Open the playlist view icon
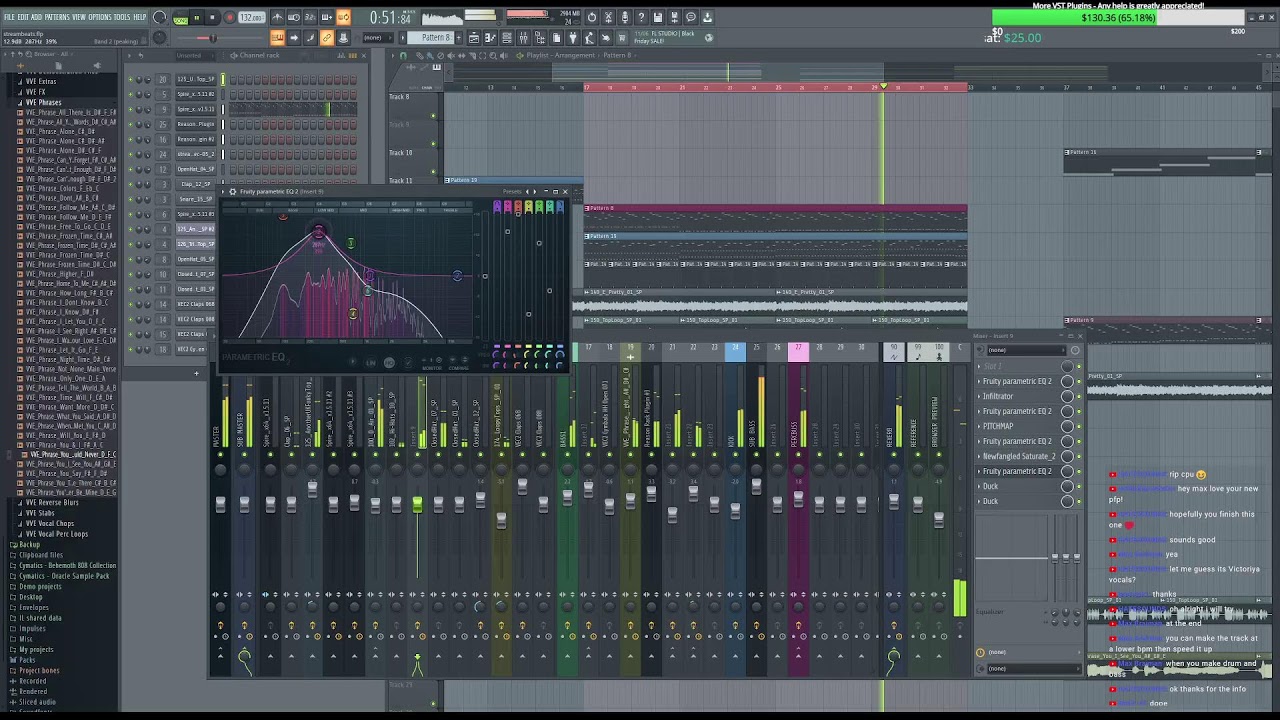Viewport: 1280px width, 720px height. [x=474, y=38]
